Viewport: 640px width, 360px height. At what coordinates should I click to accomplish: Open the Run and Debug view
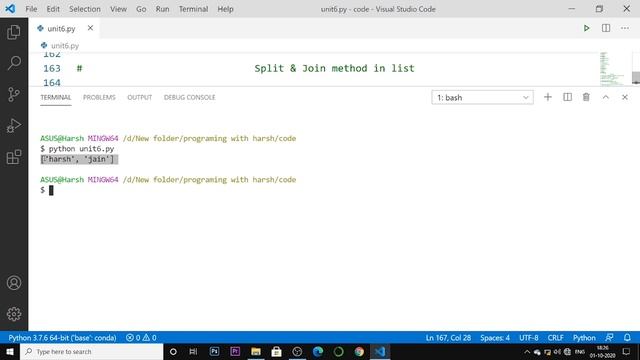point(14,126)
